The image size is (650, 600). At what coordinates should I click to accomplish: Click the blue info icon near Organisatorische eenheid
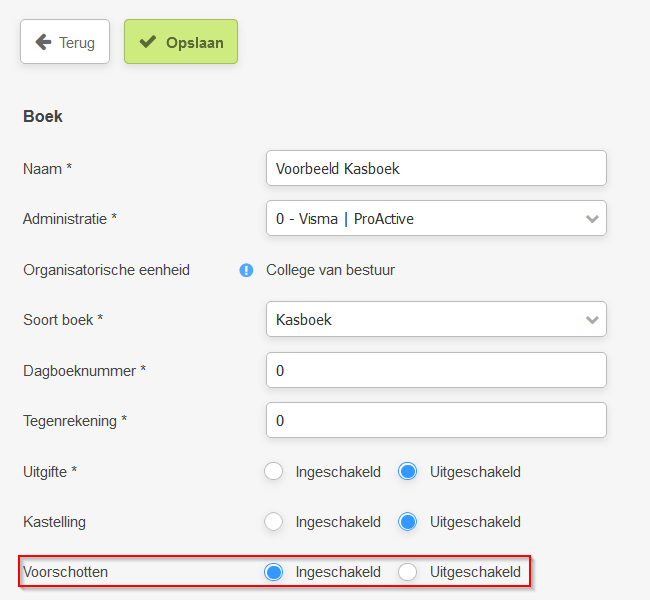click(246, 270)
